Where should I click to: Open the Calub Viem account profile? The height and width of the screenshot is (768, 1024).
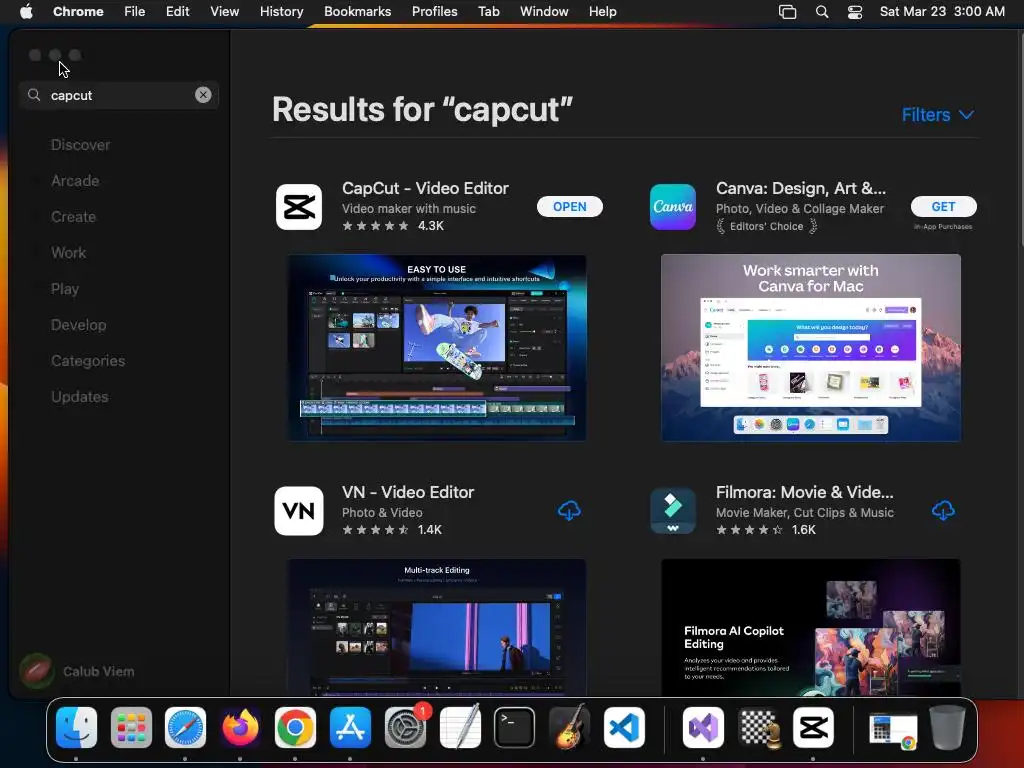(77, 671)
